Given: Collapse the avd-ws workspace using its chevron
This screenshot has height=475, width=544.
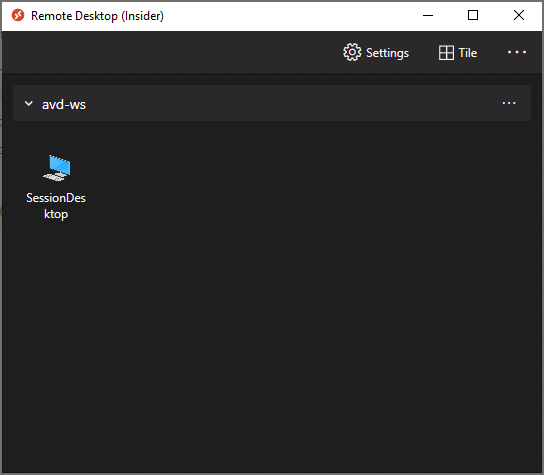Looking at the screenshot, I should click(29, 103).
